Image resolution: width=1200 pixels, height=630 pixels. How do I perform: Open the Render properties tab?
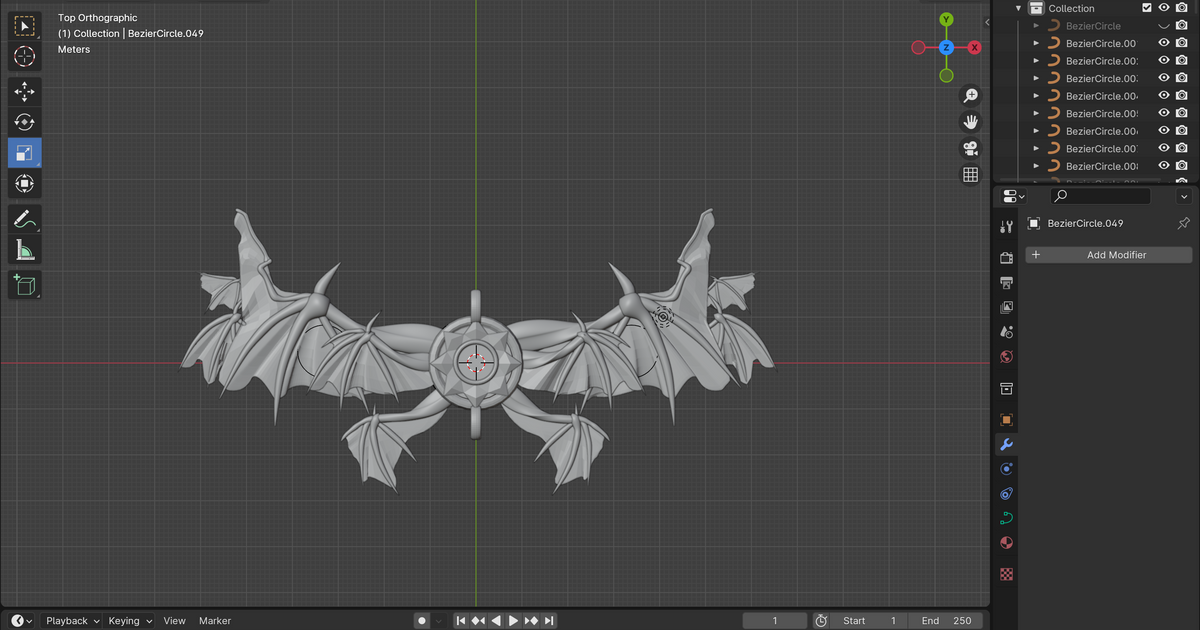click(x=1007, y=258)
